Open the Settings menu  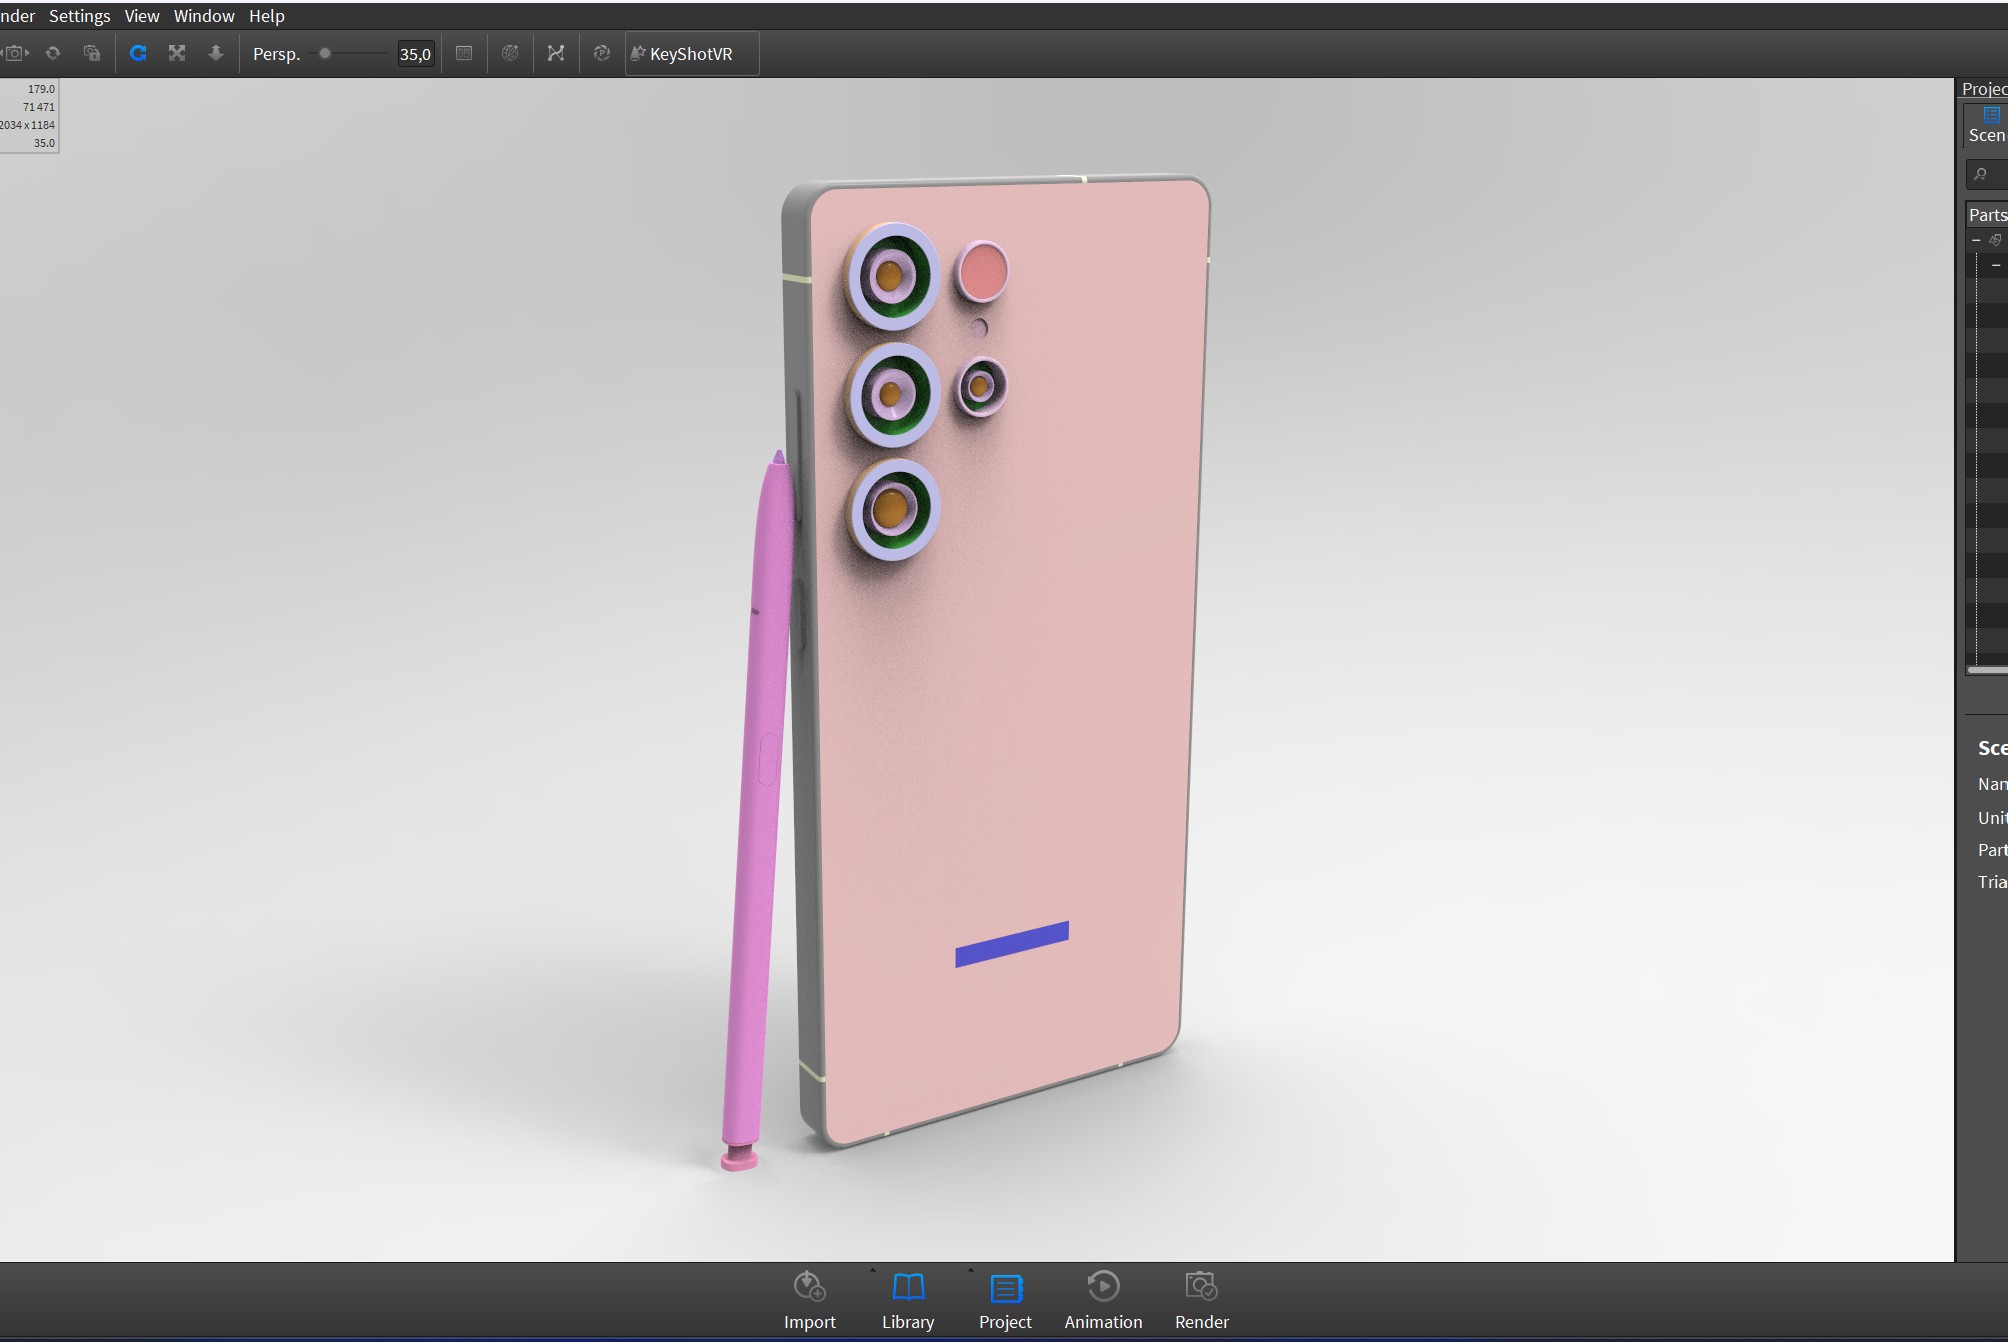point(79,16)
